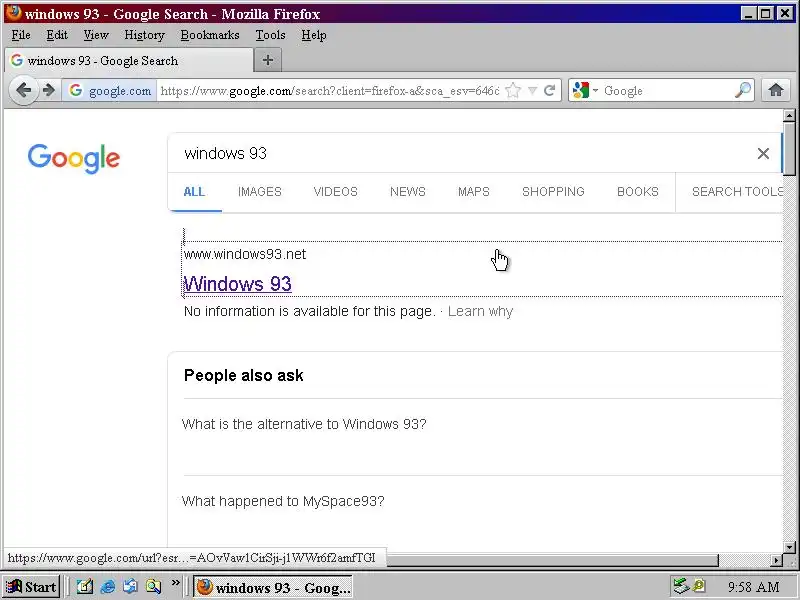The height and width of the screenshot is (600, 800).
Task: Click the Google logo
Action: coord(74,158)
